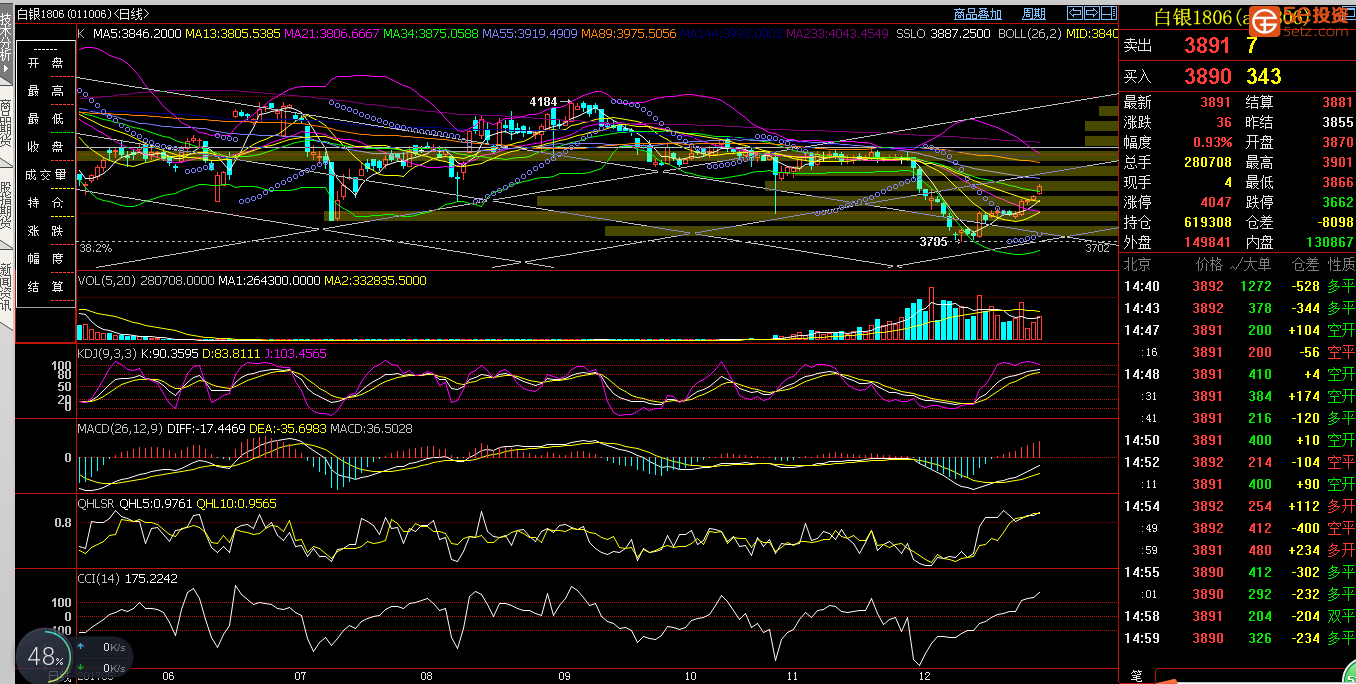Click the 涨停 value 4047
The image size is (1356, 684).
(x=1217, y=202)
